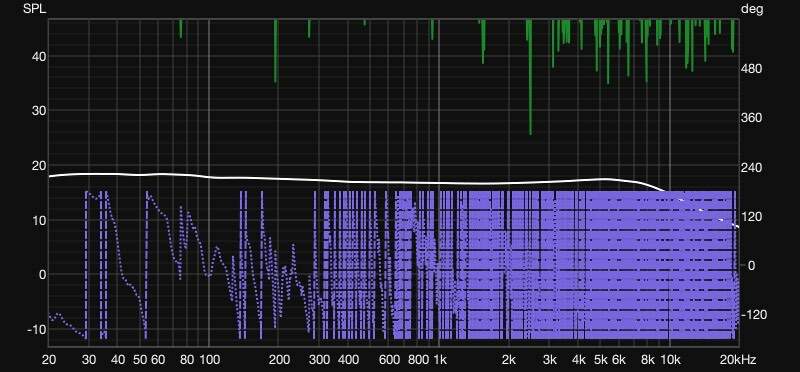
Task: Click the 1k frequency axis label
Action: 439,359
